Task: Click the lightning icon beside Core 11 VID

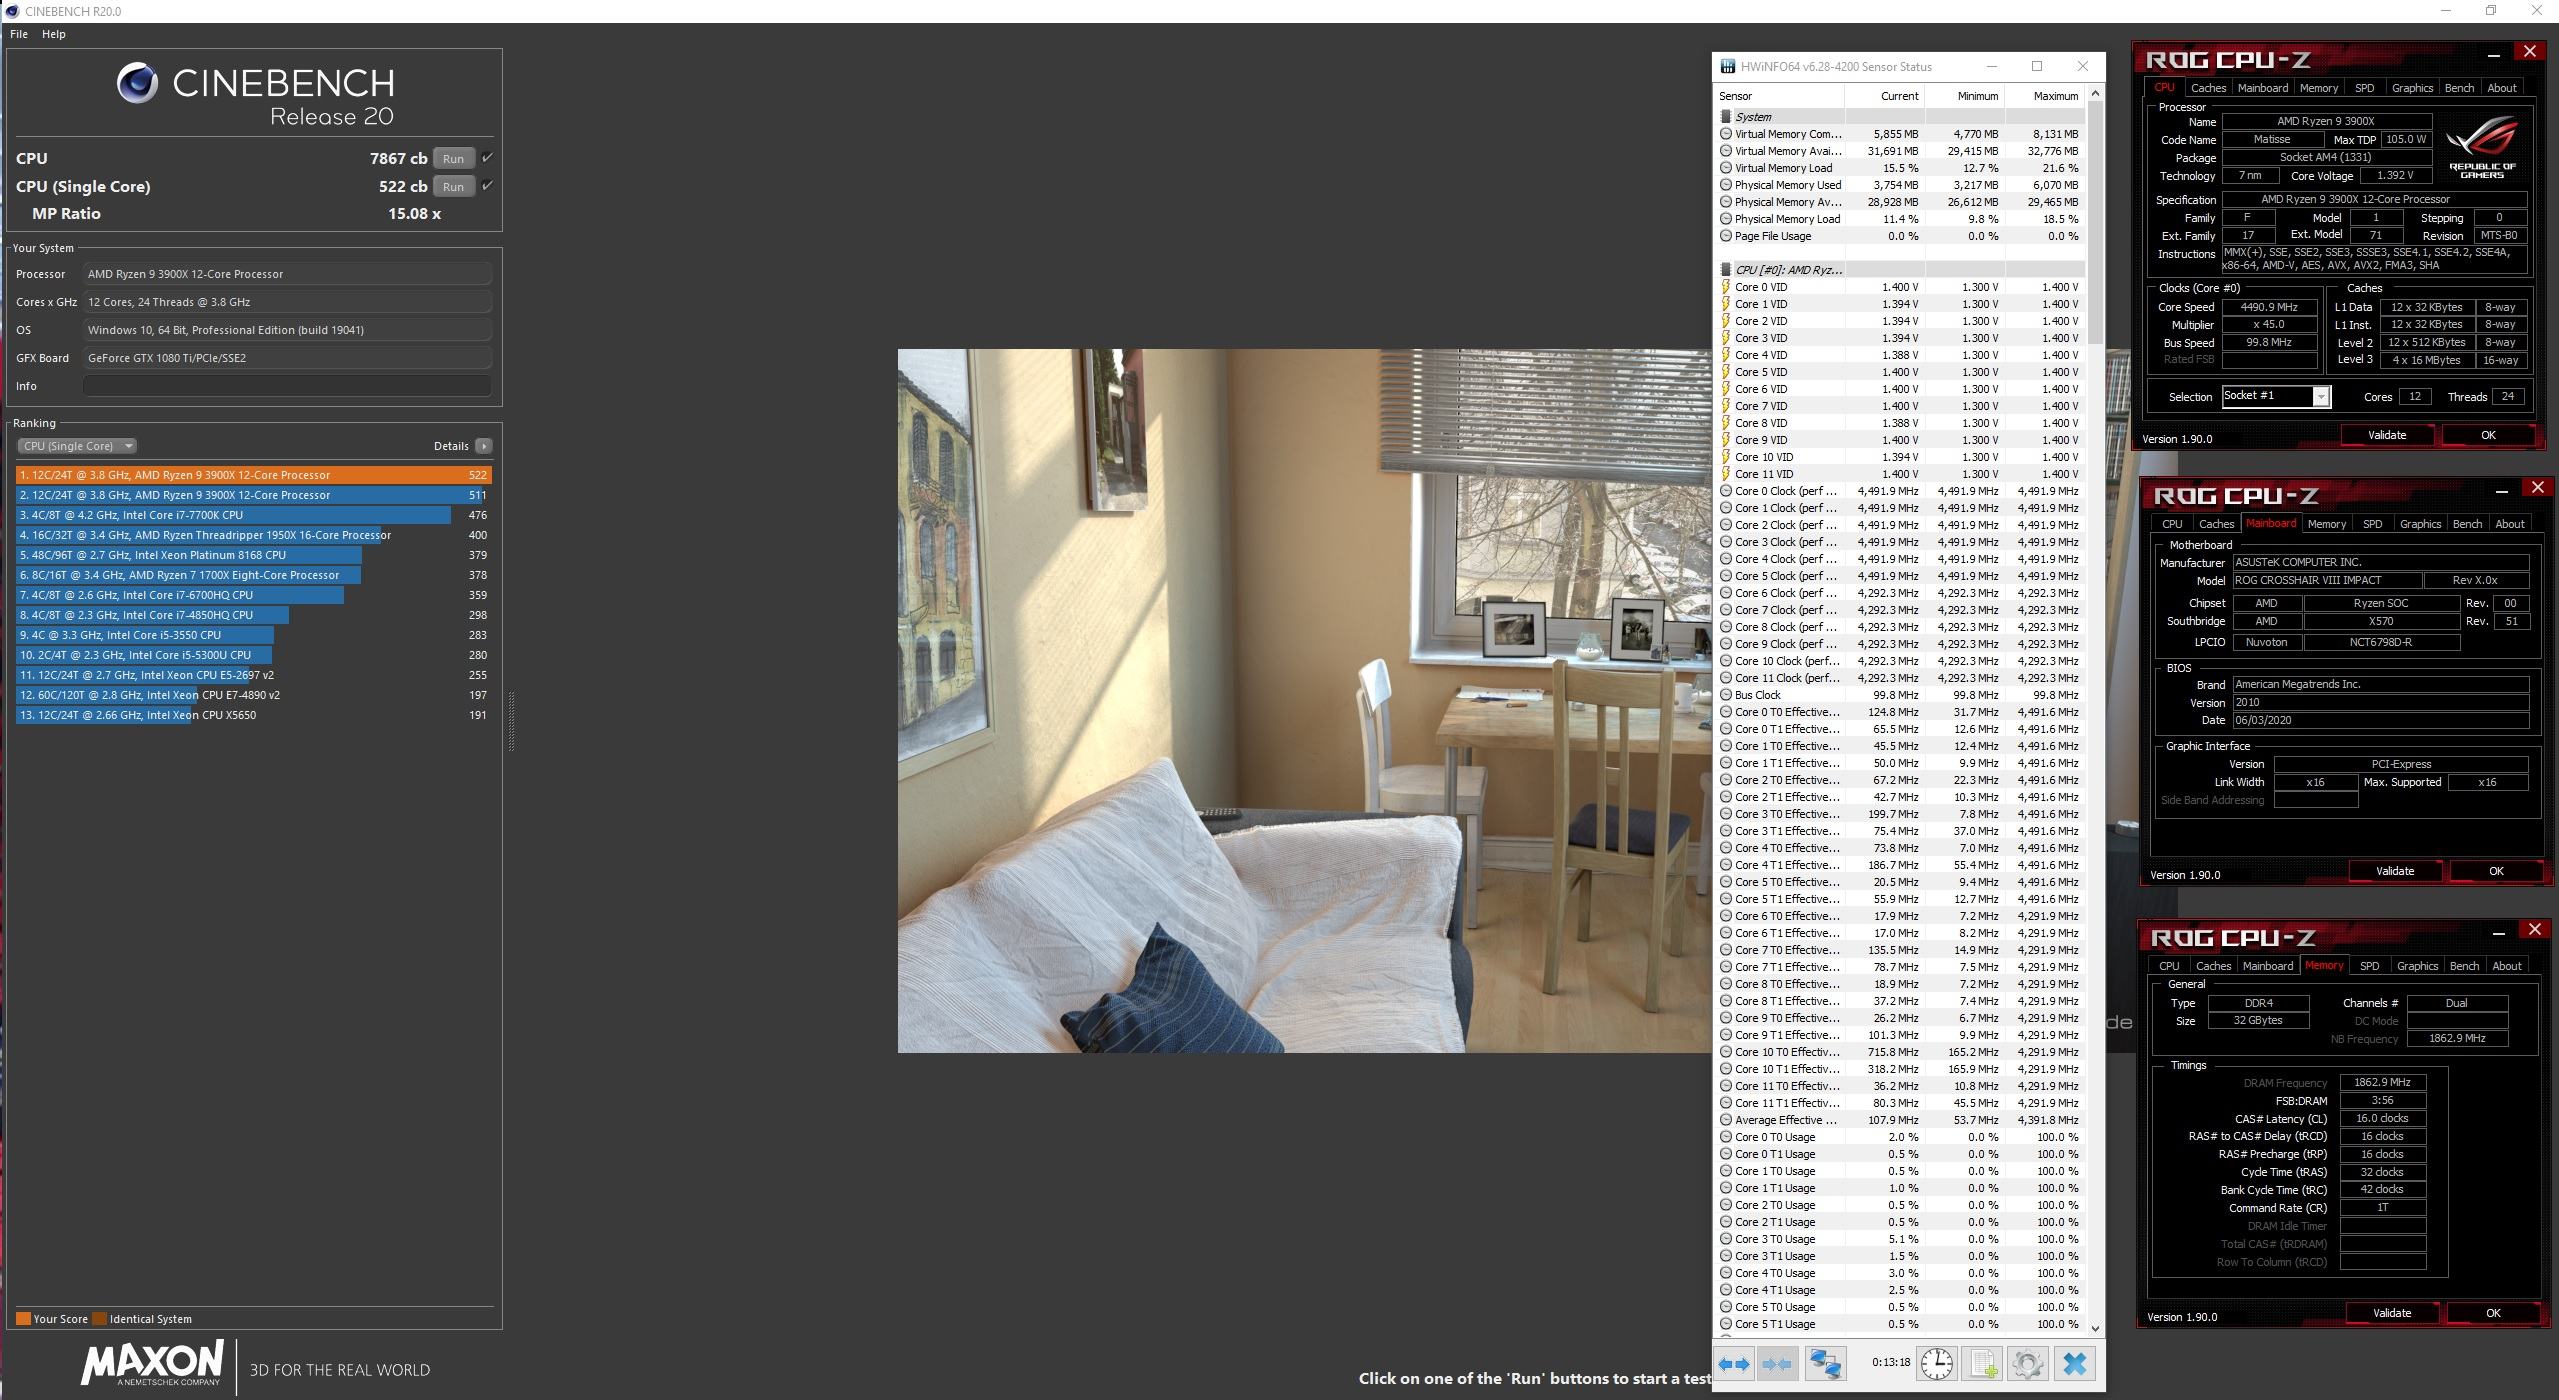Action: click(x=1726, y=474)
